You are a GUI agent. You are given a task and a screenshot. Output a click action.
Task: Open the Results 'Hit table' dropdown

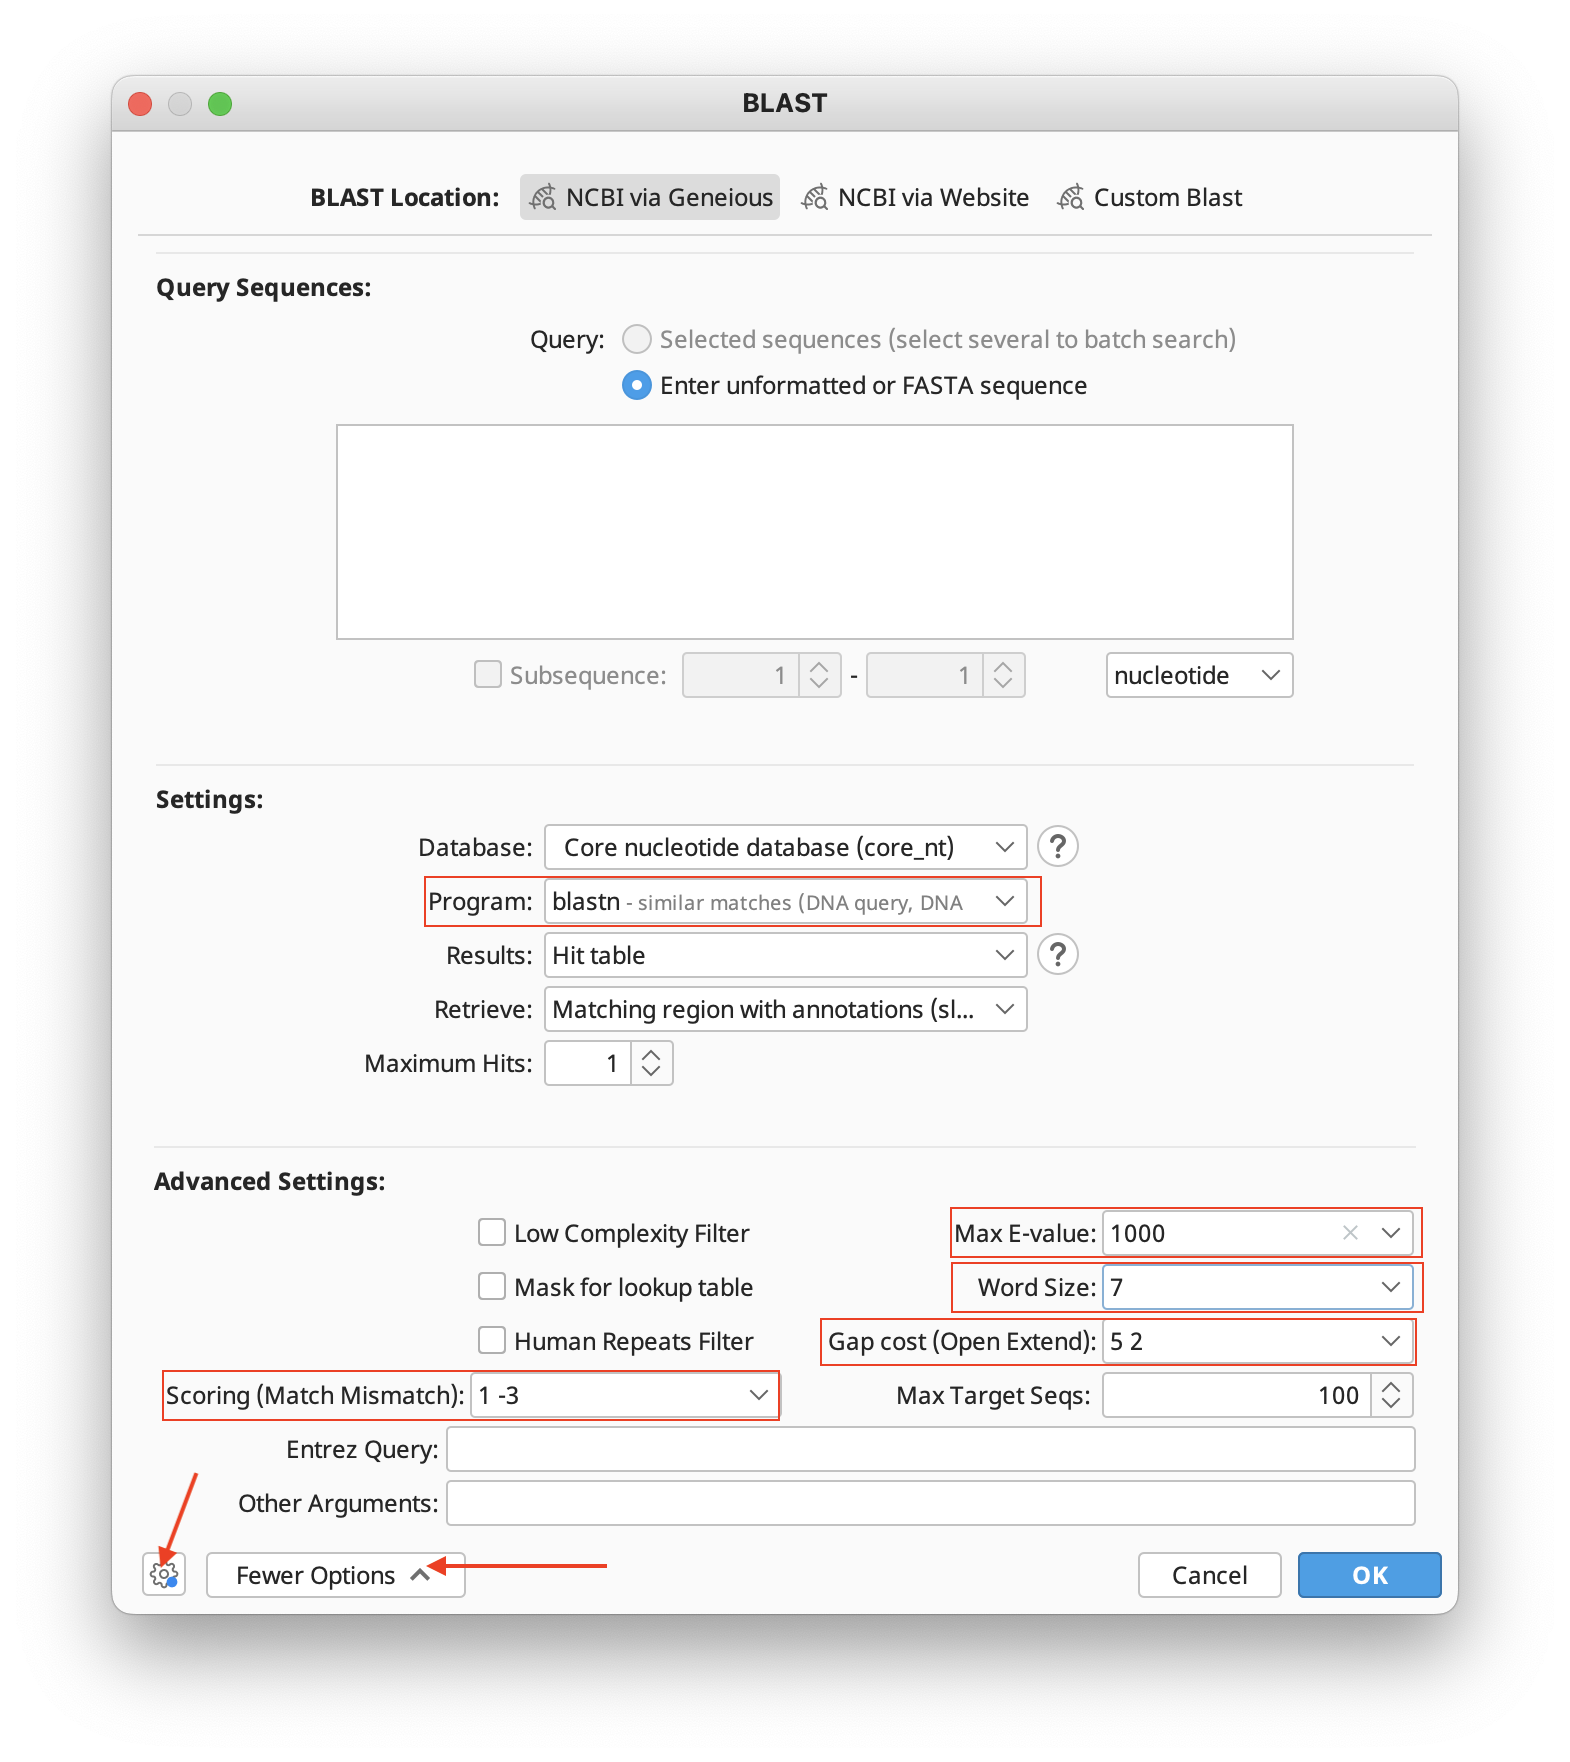[786, 955]
